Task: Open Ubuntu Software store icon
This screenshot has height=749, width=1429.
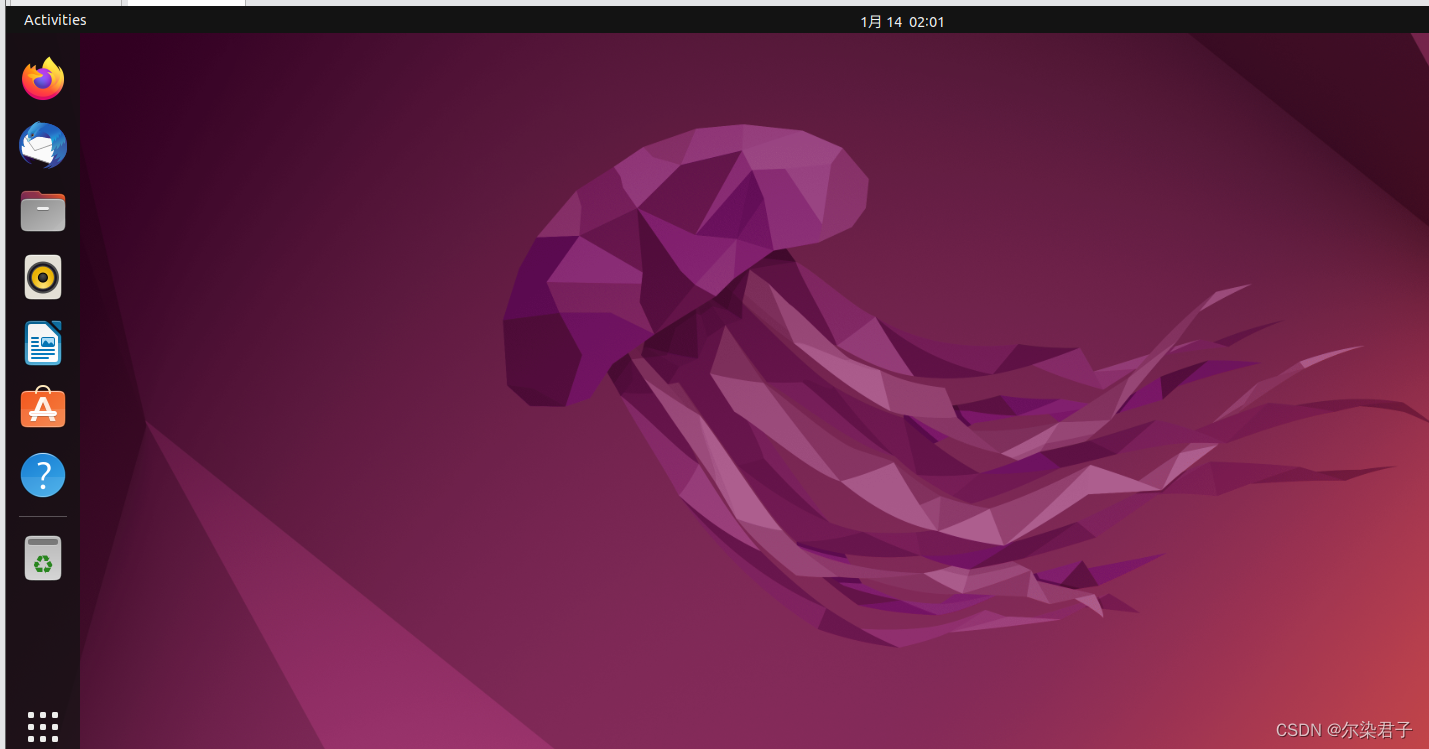Action: [43, 408]
